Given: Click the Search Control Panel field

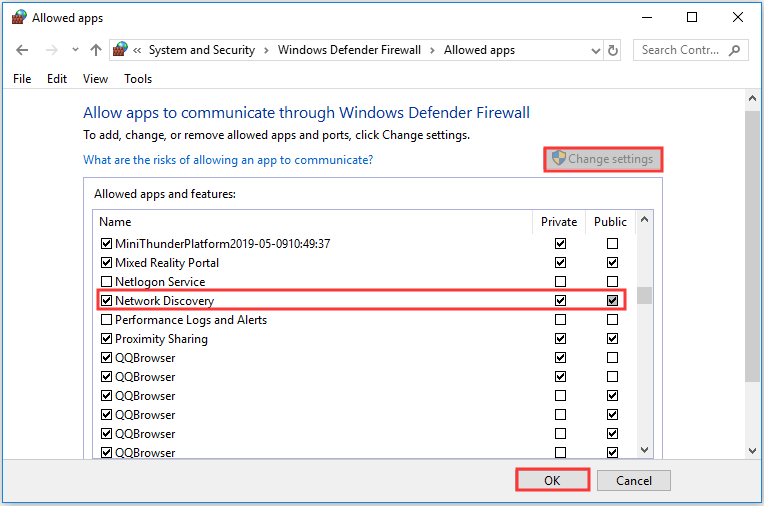Looking at the screenshot, I should coord(690,50).
